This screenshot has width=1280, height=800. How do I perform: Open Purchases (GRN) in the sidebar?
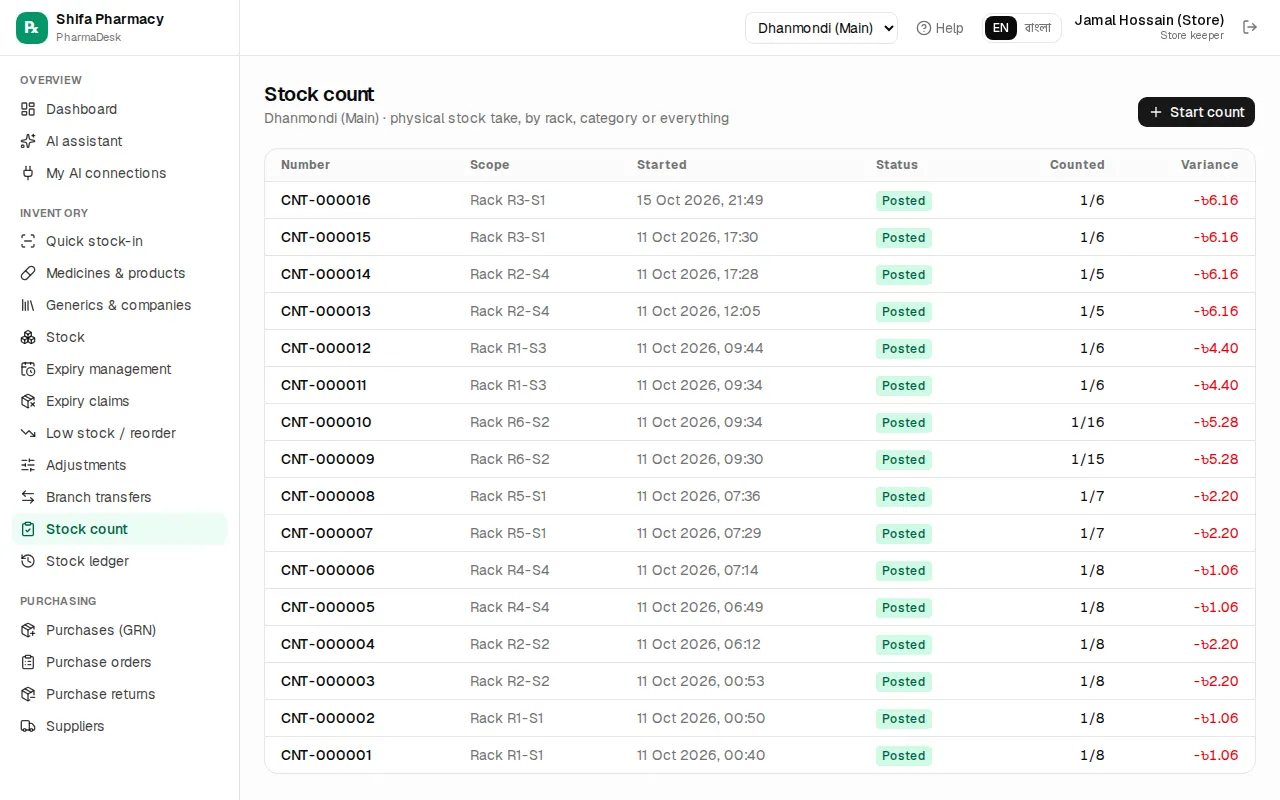(x=120, y=630)
